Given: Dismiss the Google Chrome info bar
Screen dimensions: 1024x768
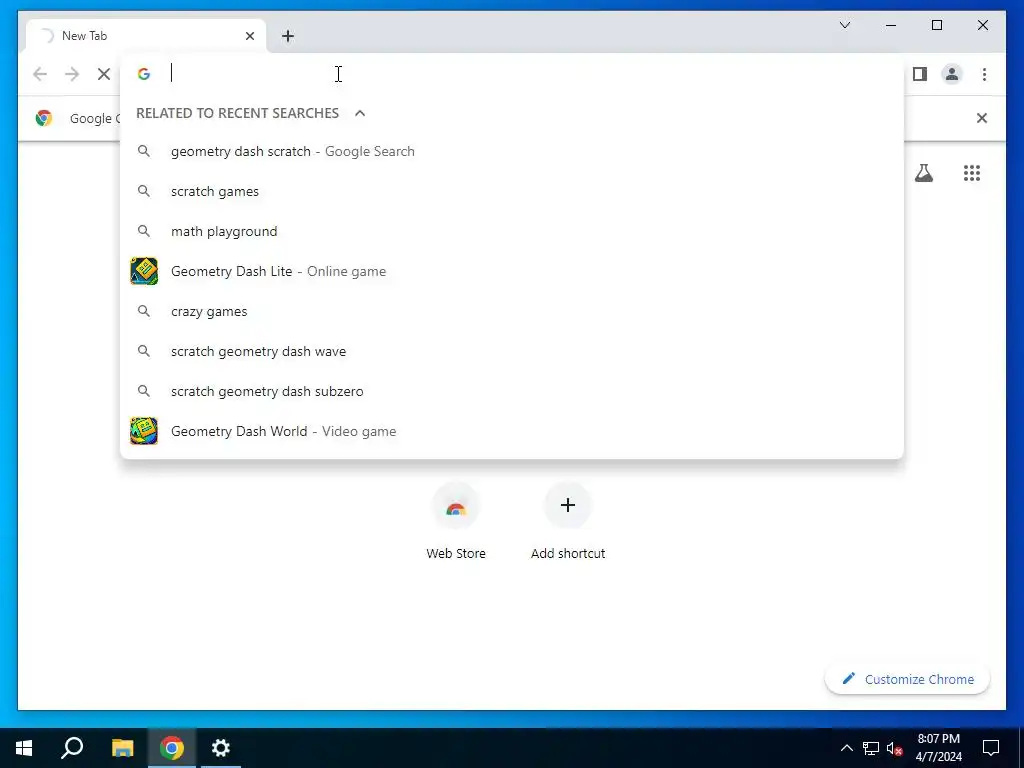Looking at the screenshot, I should click(x=982, y=118).
